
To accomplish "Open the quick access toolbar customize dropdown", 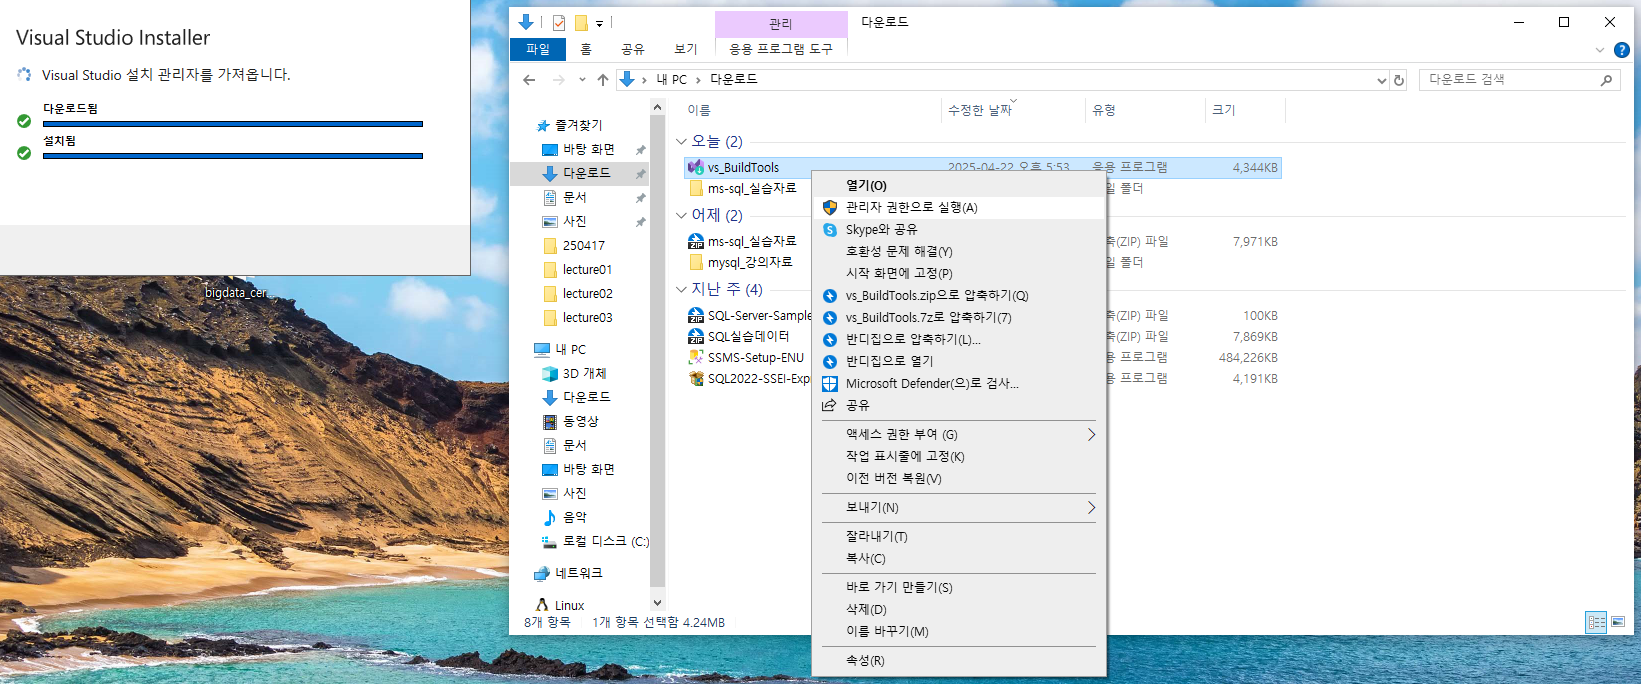I will (x=599, y=23).
